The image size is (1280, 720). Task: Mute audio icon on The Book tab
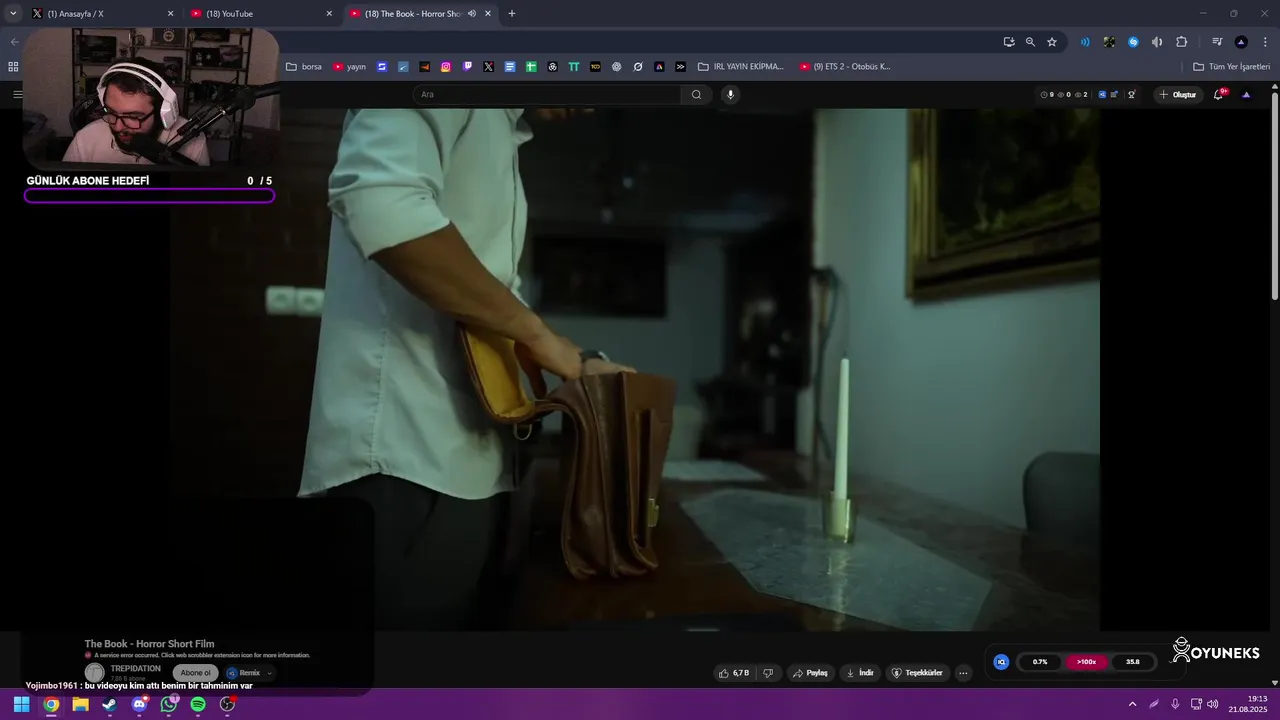pos(472,14)
